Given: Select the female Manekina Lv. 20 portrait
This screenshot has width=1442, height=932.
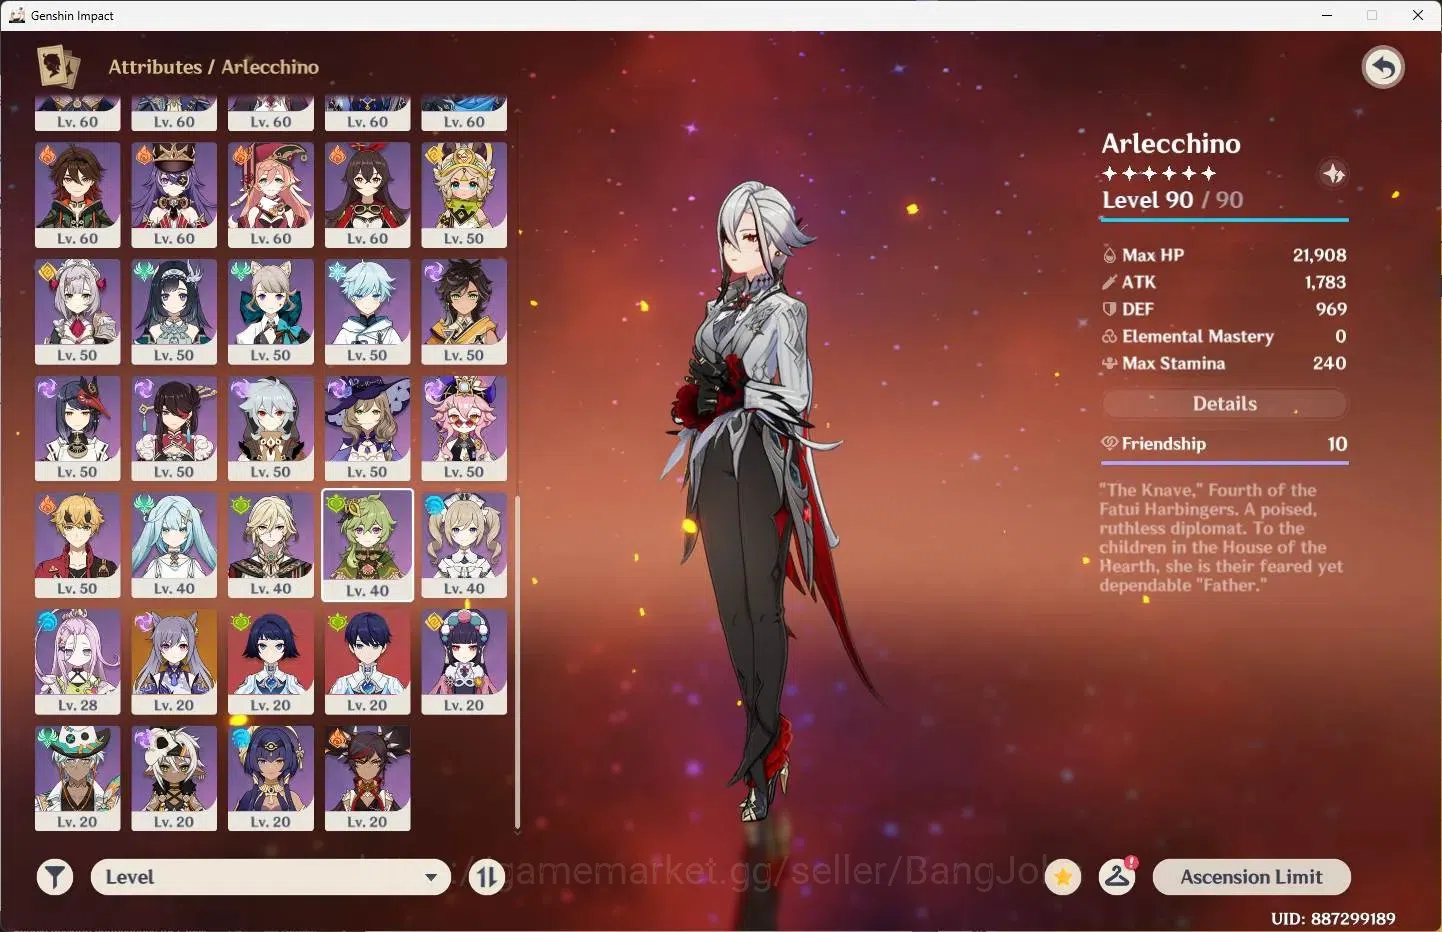Looking at the screenshot, I should point(271,662).
